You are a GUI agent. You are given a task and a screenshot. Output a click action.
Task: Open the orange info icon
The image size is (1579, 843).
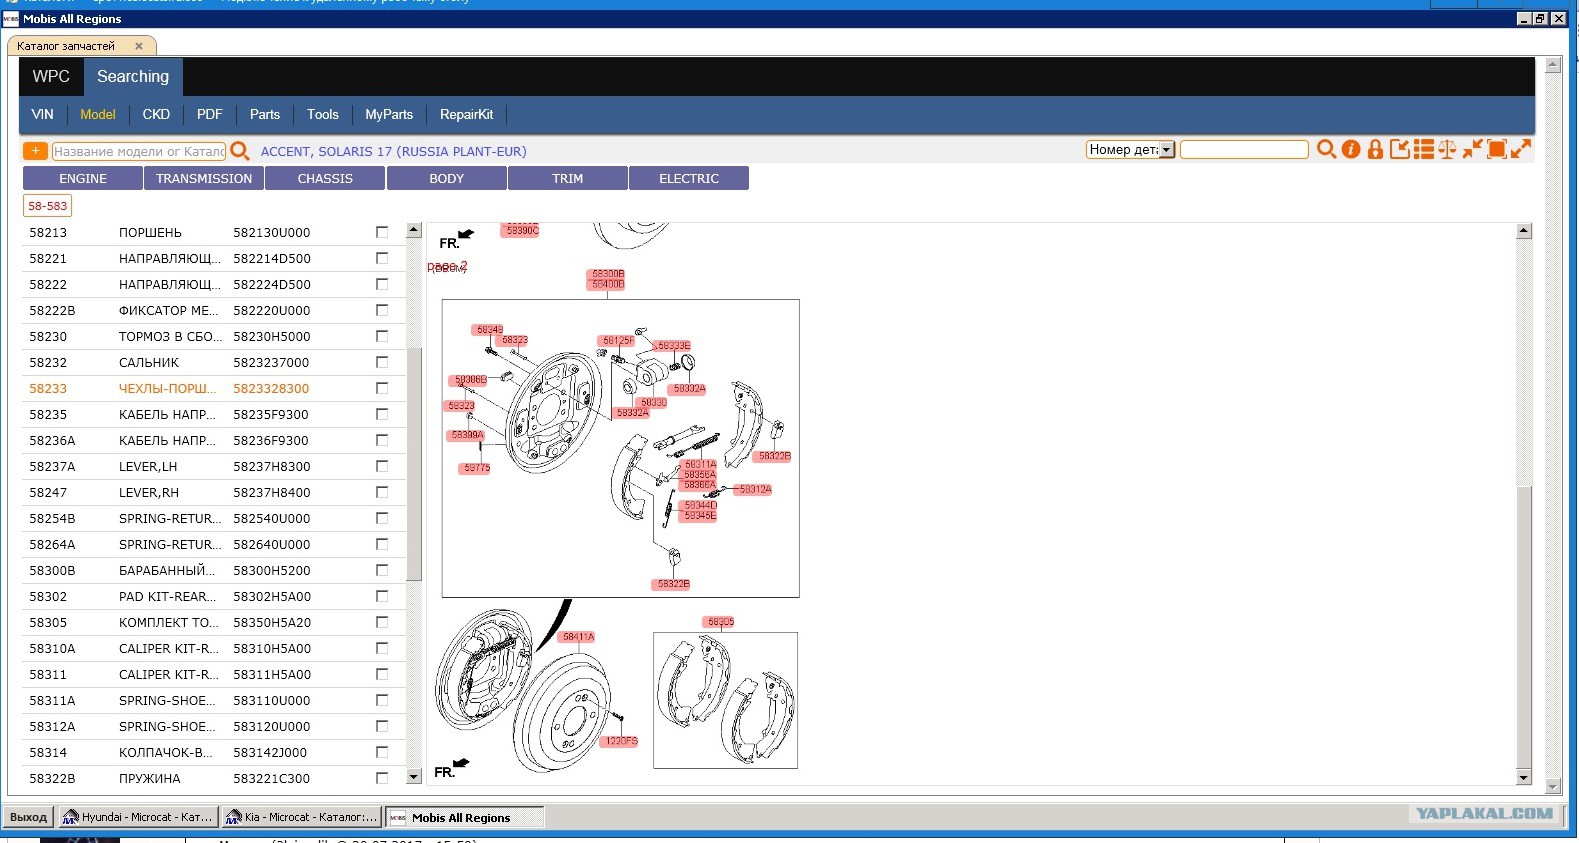(x=1351, y=149)
